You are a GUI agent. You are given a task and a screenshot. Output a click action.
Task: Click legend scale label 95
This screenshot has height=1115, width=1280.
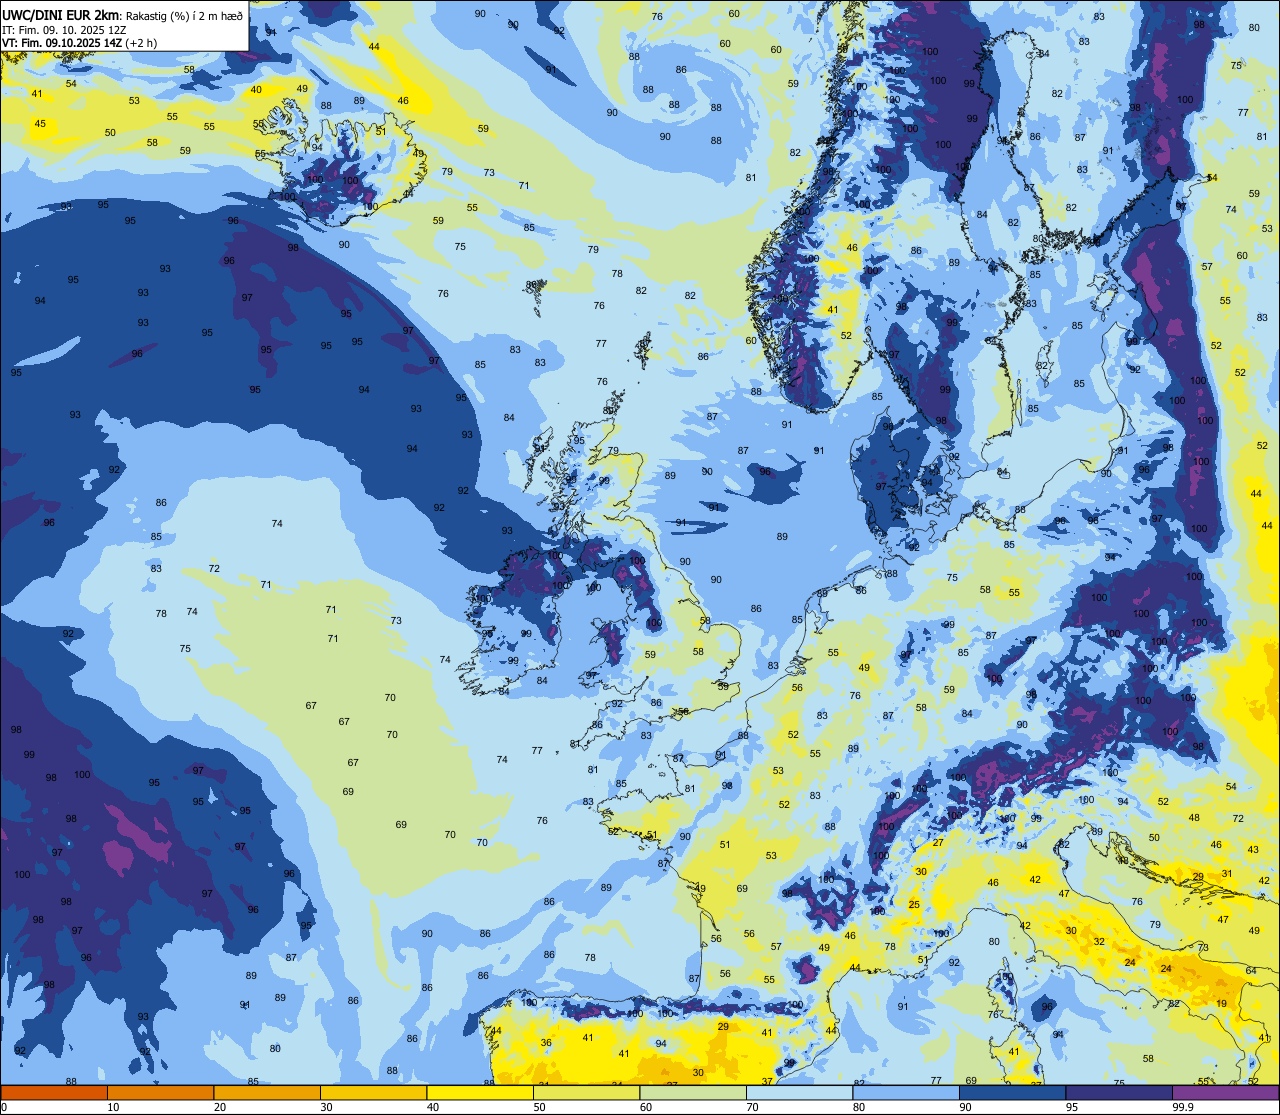pos(1071,1107)
